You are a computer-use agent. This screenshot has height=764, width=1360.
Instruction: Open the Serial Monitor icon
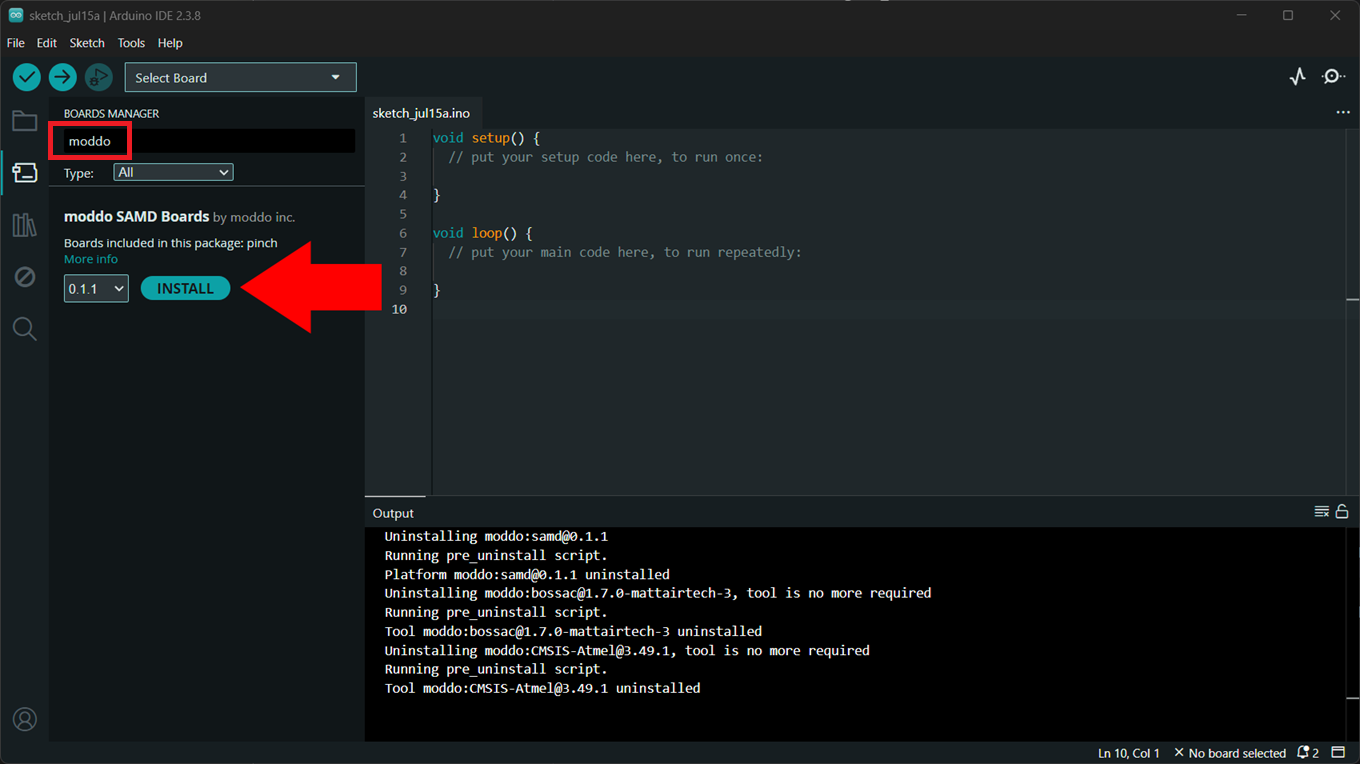point(1333,77)
